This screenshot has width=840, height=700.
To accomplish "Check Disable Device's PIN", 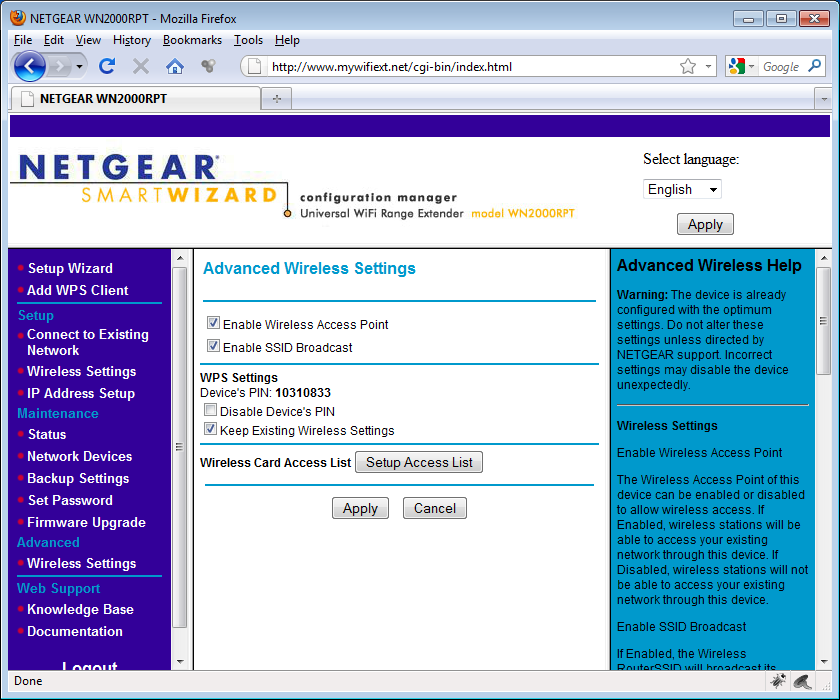I will click(211, 410).
